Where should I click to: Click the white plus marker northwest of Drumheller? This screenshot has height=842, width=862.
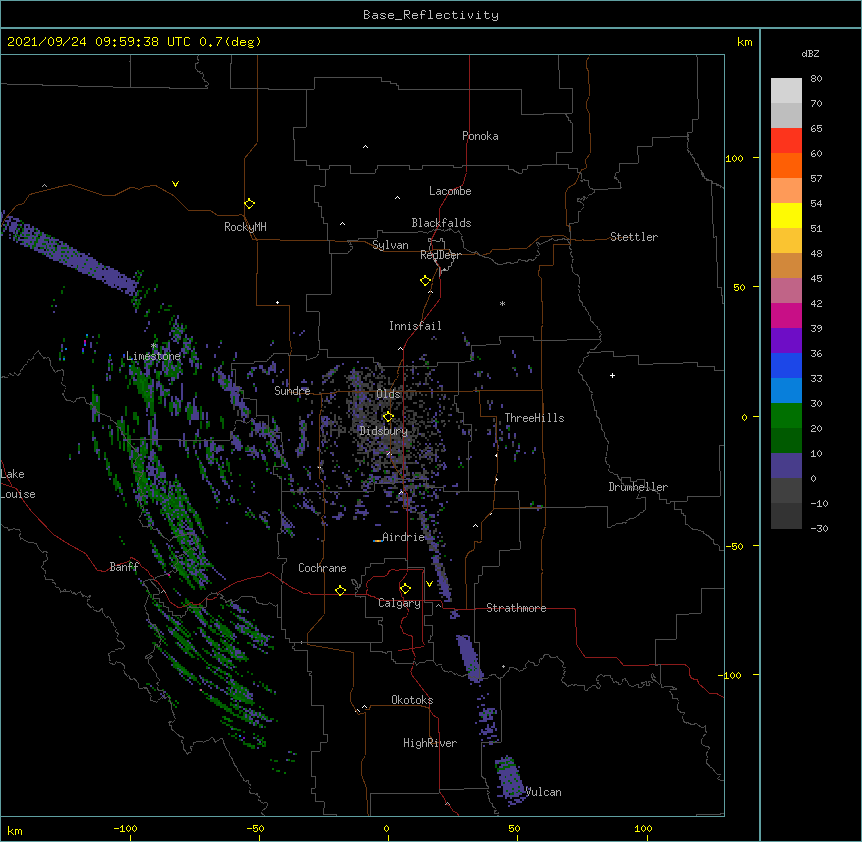pos(612,375)
